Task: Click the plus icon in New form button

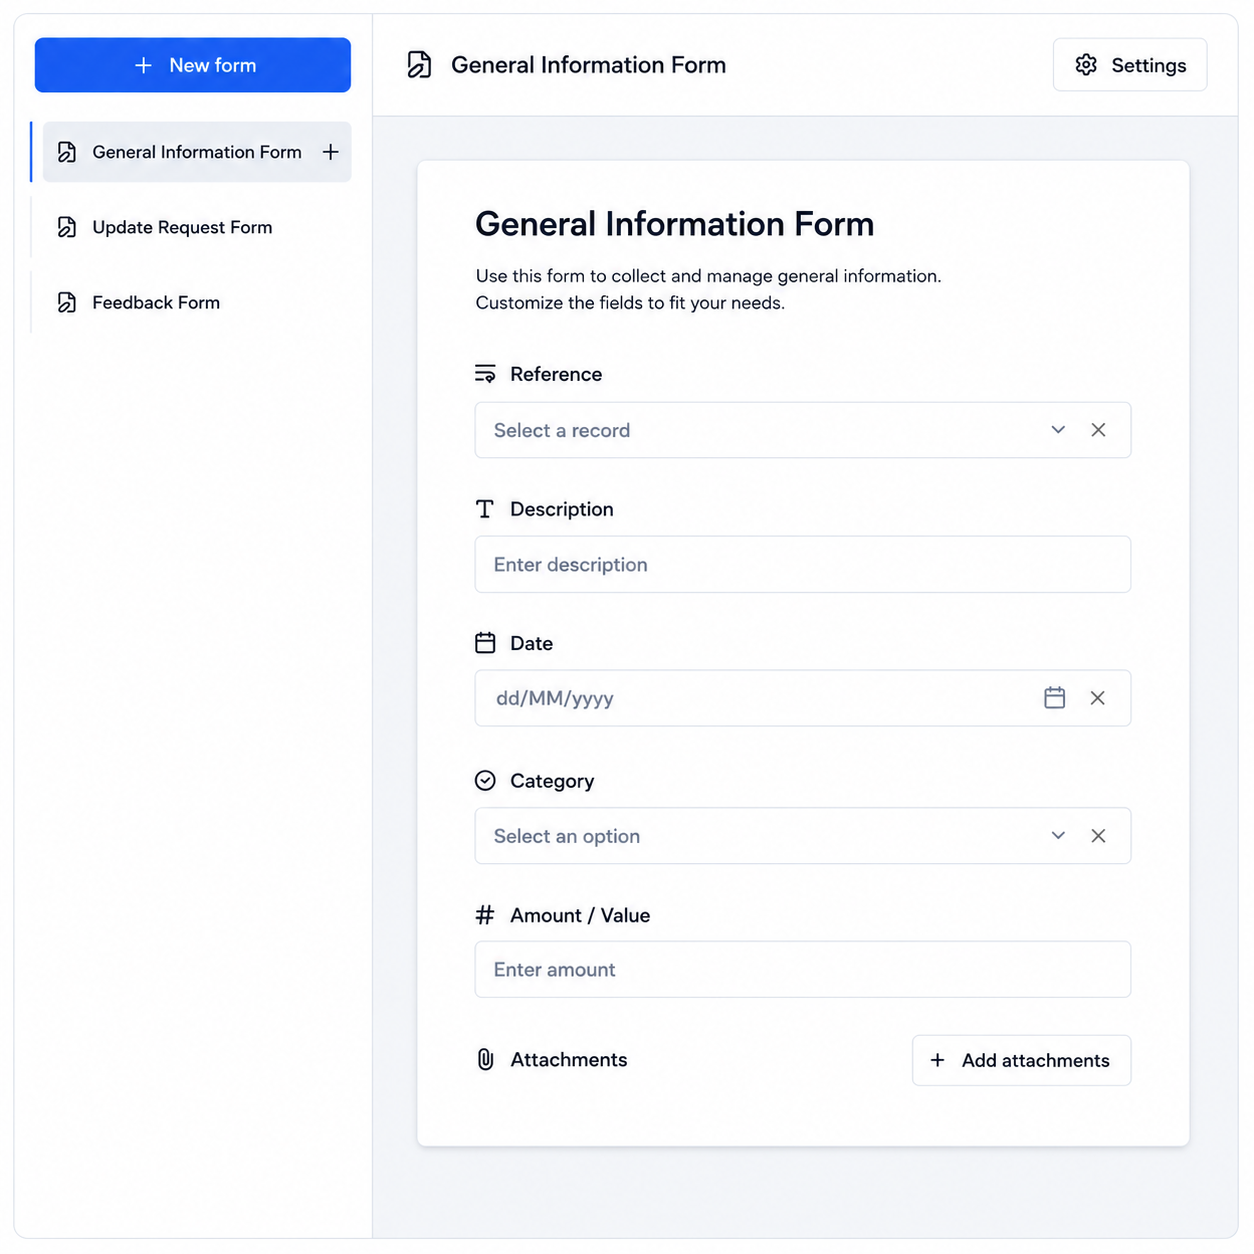Action: point(144,65)
